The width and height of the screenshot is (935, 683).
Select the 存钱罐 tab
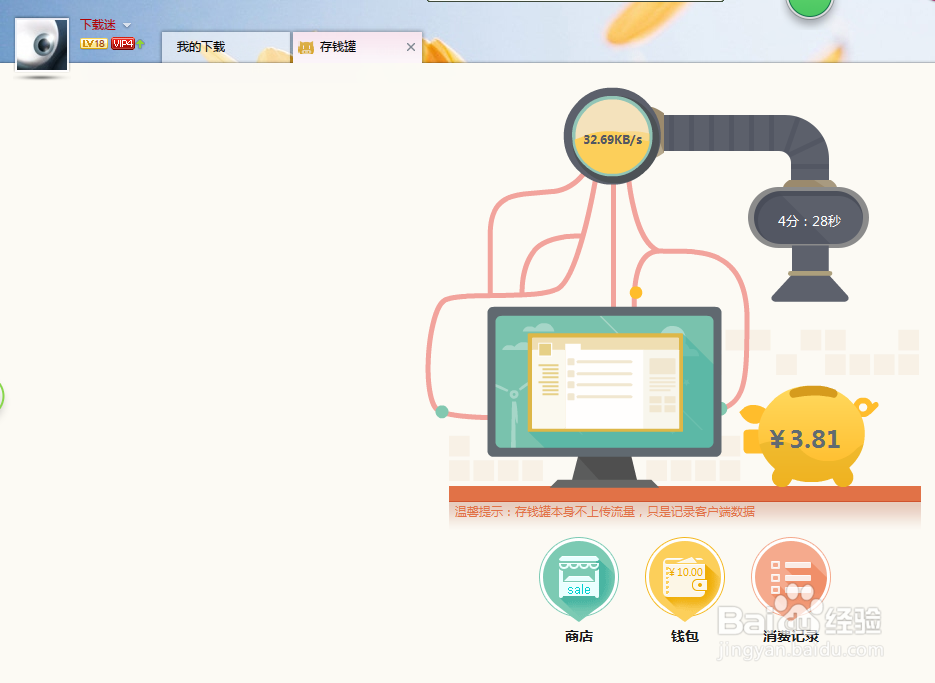pos(357,47)
